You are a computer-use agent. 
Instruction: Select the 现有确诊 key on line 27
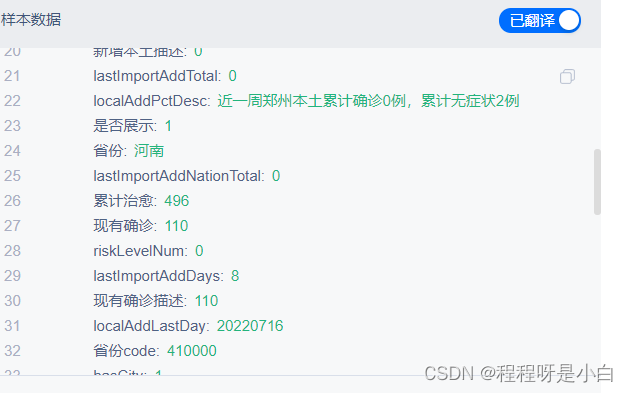tap(125, 226)
